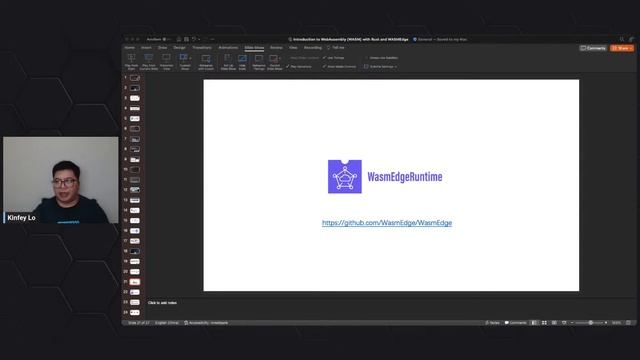Click the slide count text in status bar
Screen dimensions: 640x360
pyautogui.click(x=139, y=323)
